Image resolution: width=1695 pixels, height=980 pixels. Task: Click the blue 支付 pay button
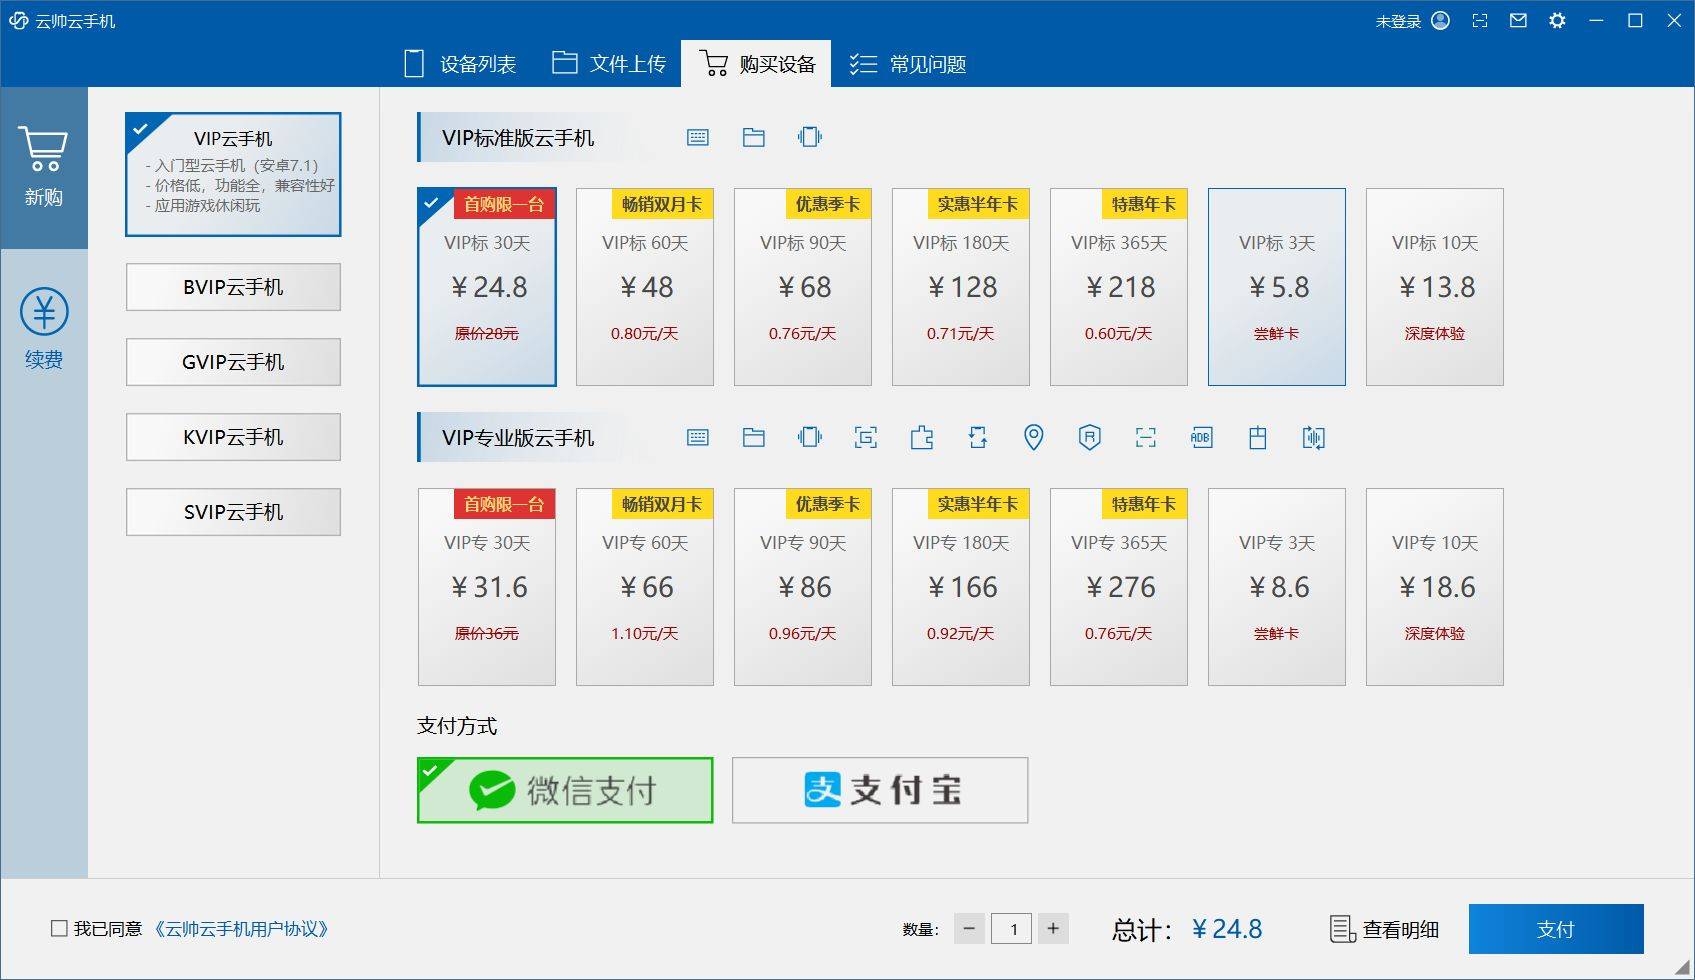pyautogui.click(x=1556, y=929)
